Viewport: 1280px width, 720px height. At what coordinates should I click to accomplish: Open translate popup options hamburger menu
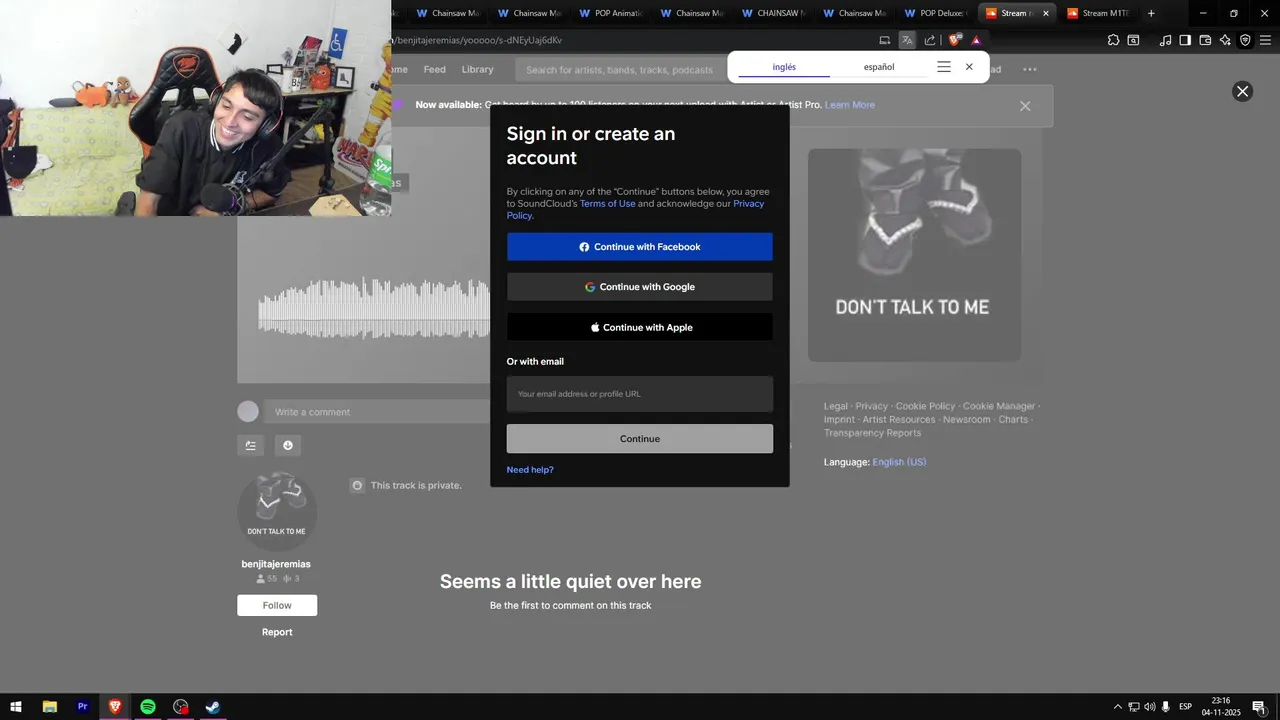(944, 67)
